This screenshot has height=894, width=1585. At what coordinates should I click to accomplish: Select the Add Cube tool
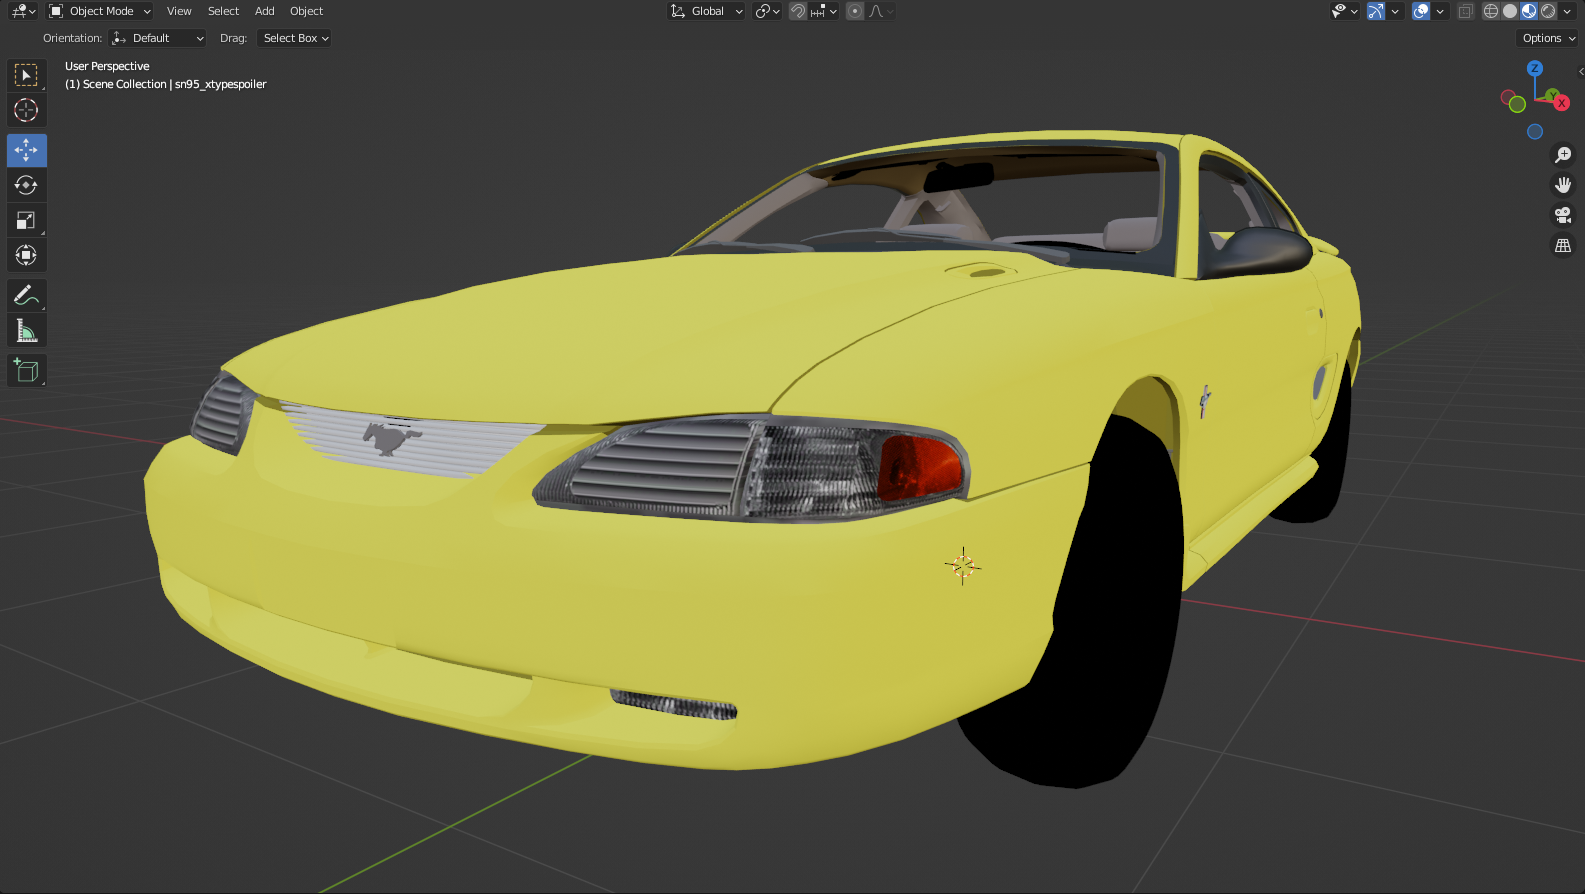[x=26, y=370]
